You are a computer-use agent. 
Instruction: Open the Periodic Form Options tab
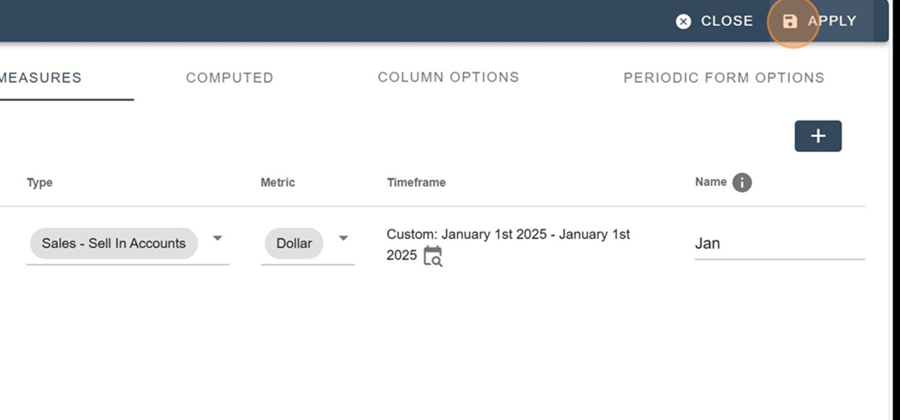point(724,78)
